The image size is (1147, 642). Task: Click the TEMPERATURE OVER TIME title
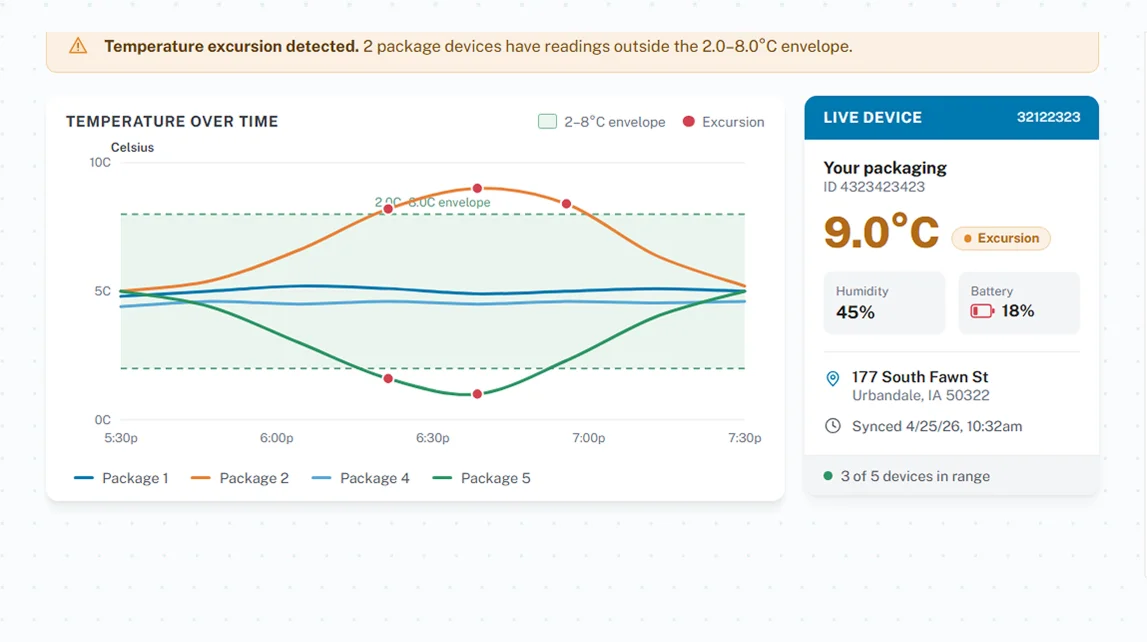click(x=172, y=121)
